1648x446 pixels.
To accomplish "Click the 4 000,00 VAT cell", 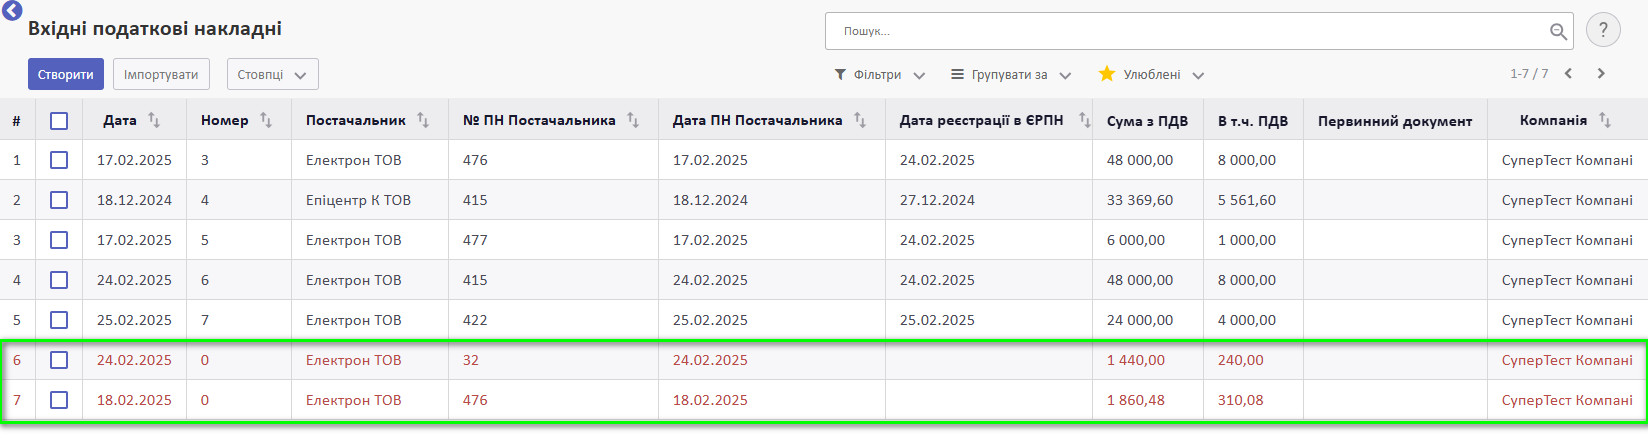I will [x=1247, y=320].
